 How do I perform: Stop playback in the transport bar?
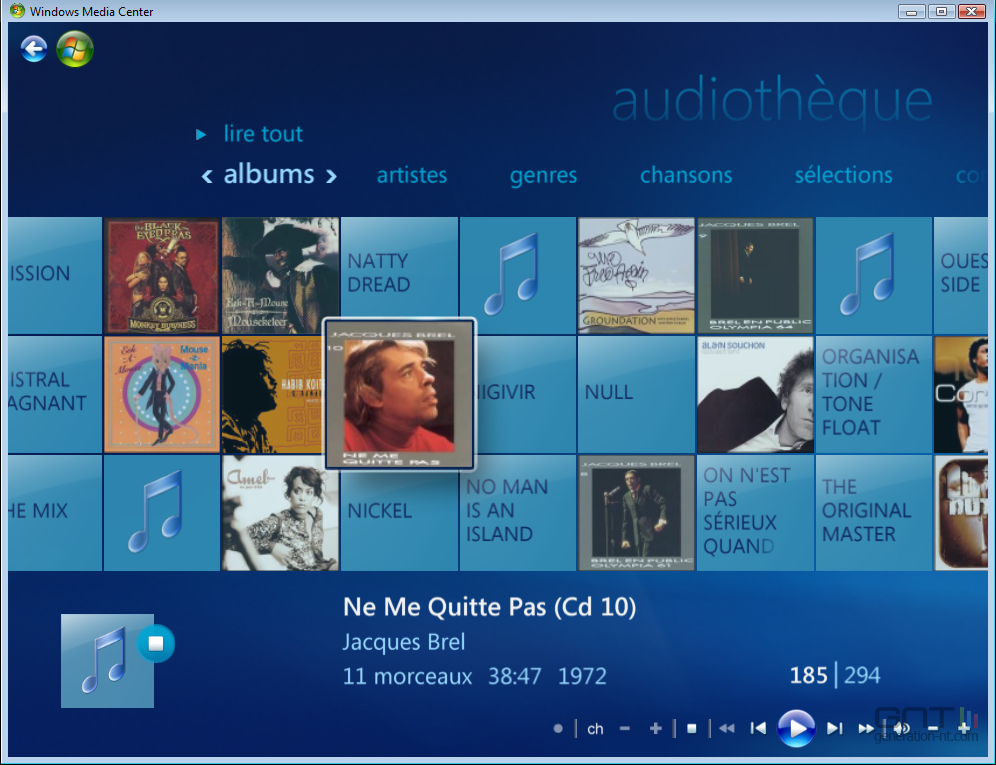pos(692,729)
